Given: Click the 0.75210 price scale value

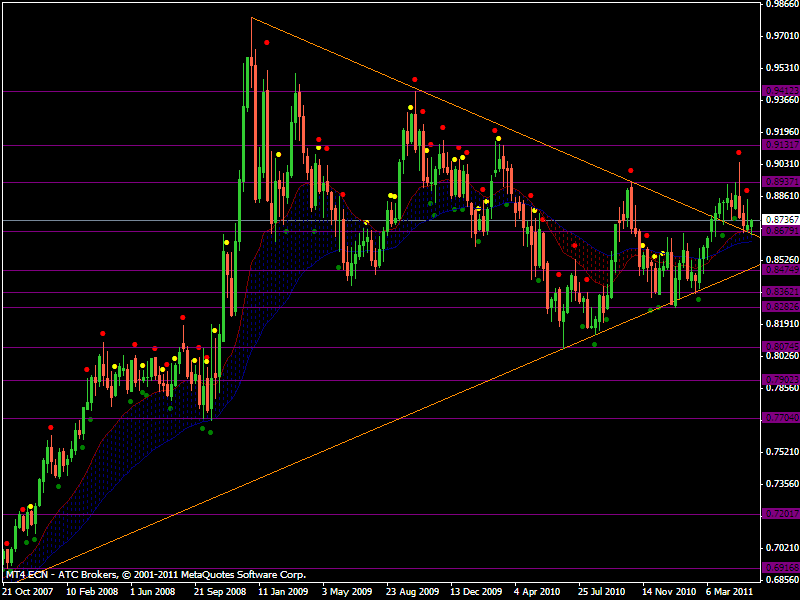Looking at the screenshot, I should click(x=783, y=452).
